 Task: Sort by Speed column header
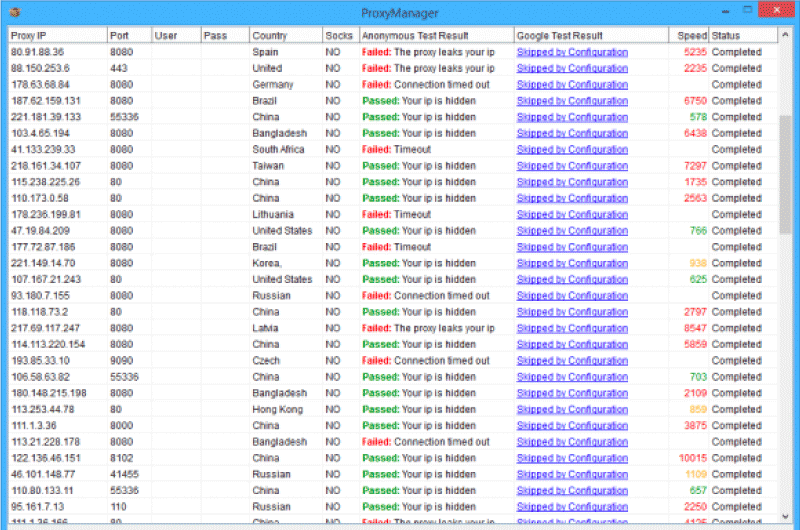[689, 35]
